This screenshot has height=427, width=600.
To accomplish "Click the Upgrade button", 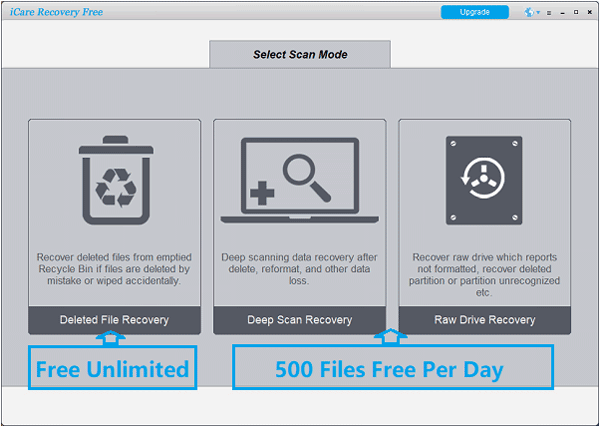I will click(x=475, y=12).
